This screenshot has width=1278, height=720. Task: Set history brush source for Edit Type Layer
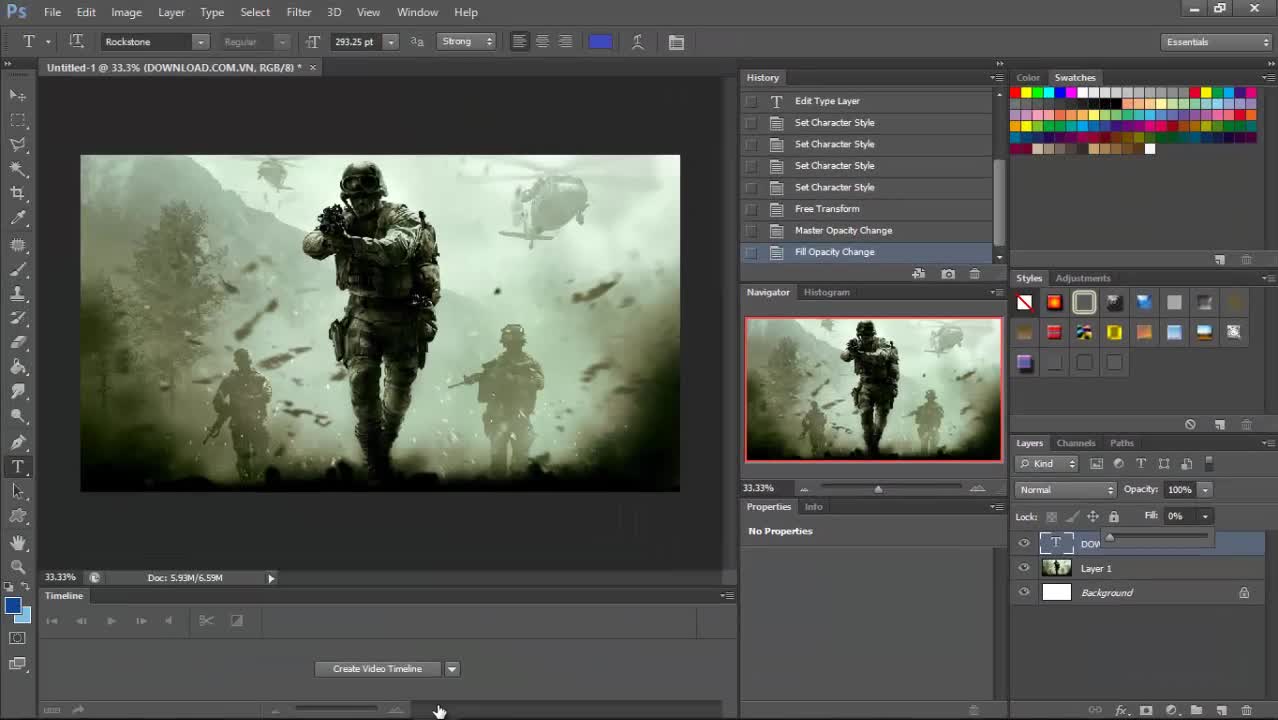[x=751, y=101]
